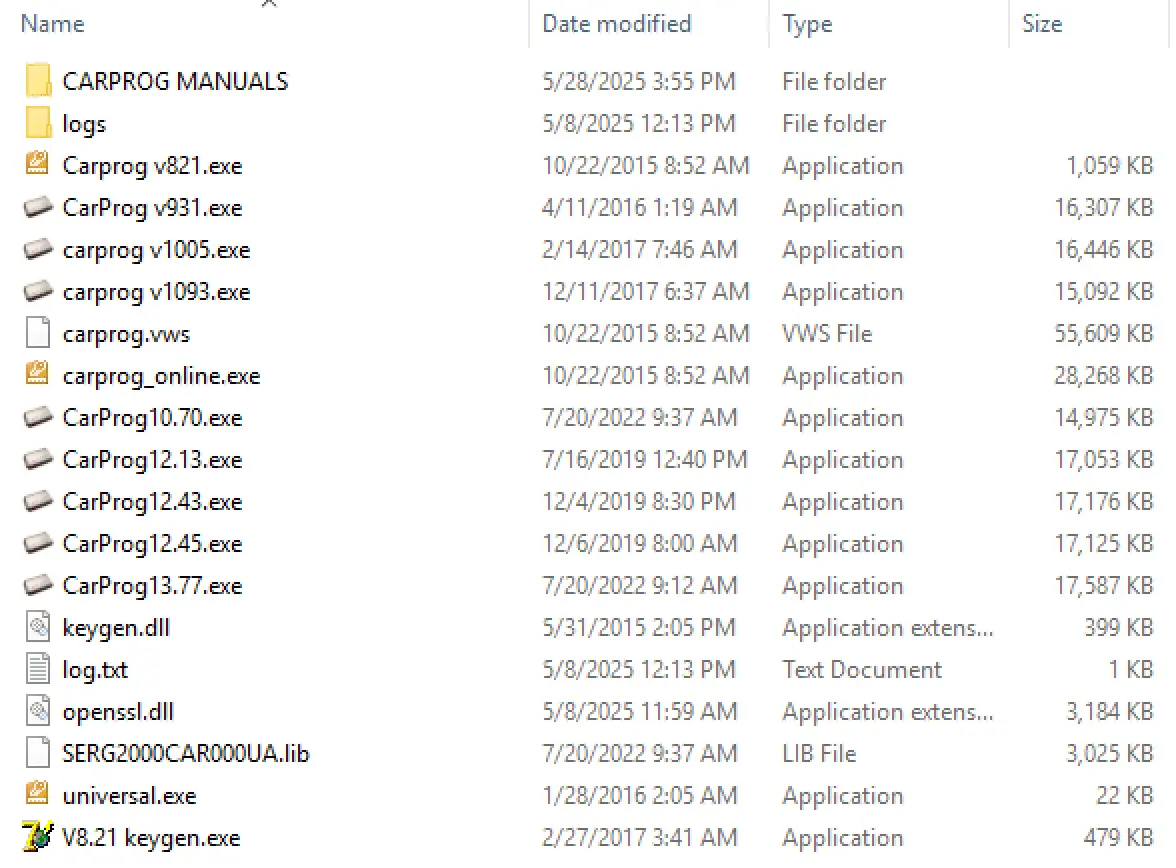Click the VWS File type cell

pos(826,333)
